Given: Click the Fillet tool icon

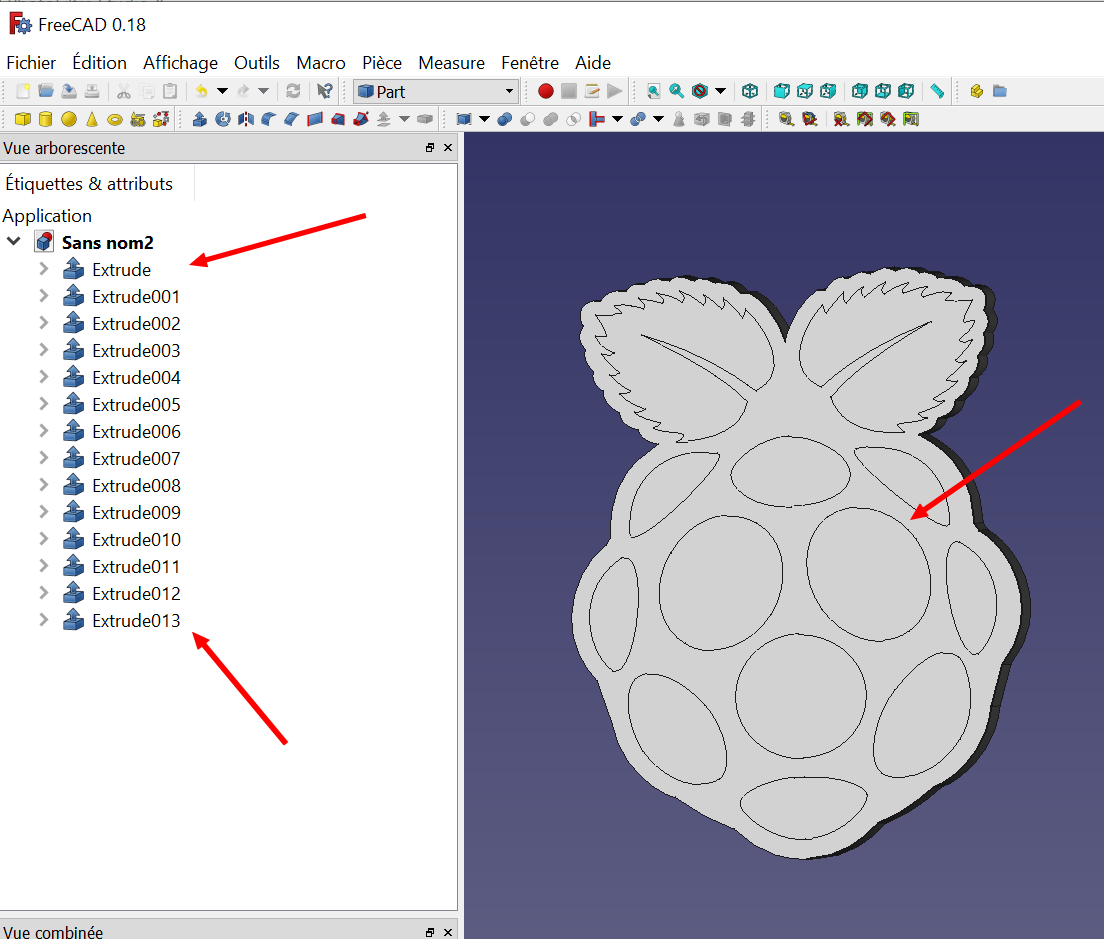Looking at the screenshot, I should pyautogui.click(x=269, y=120).
